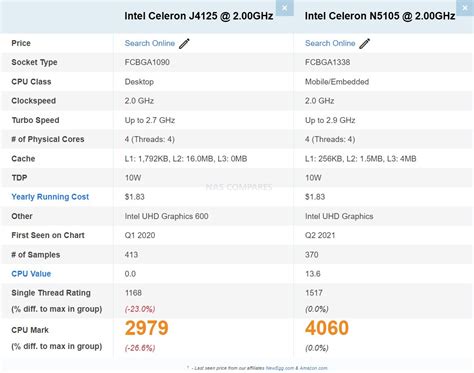Image resolution: width=474 pixels, height=373 pixels.
Task: Open the CPU Value link
Action: [31, 274]
